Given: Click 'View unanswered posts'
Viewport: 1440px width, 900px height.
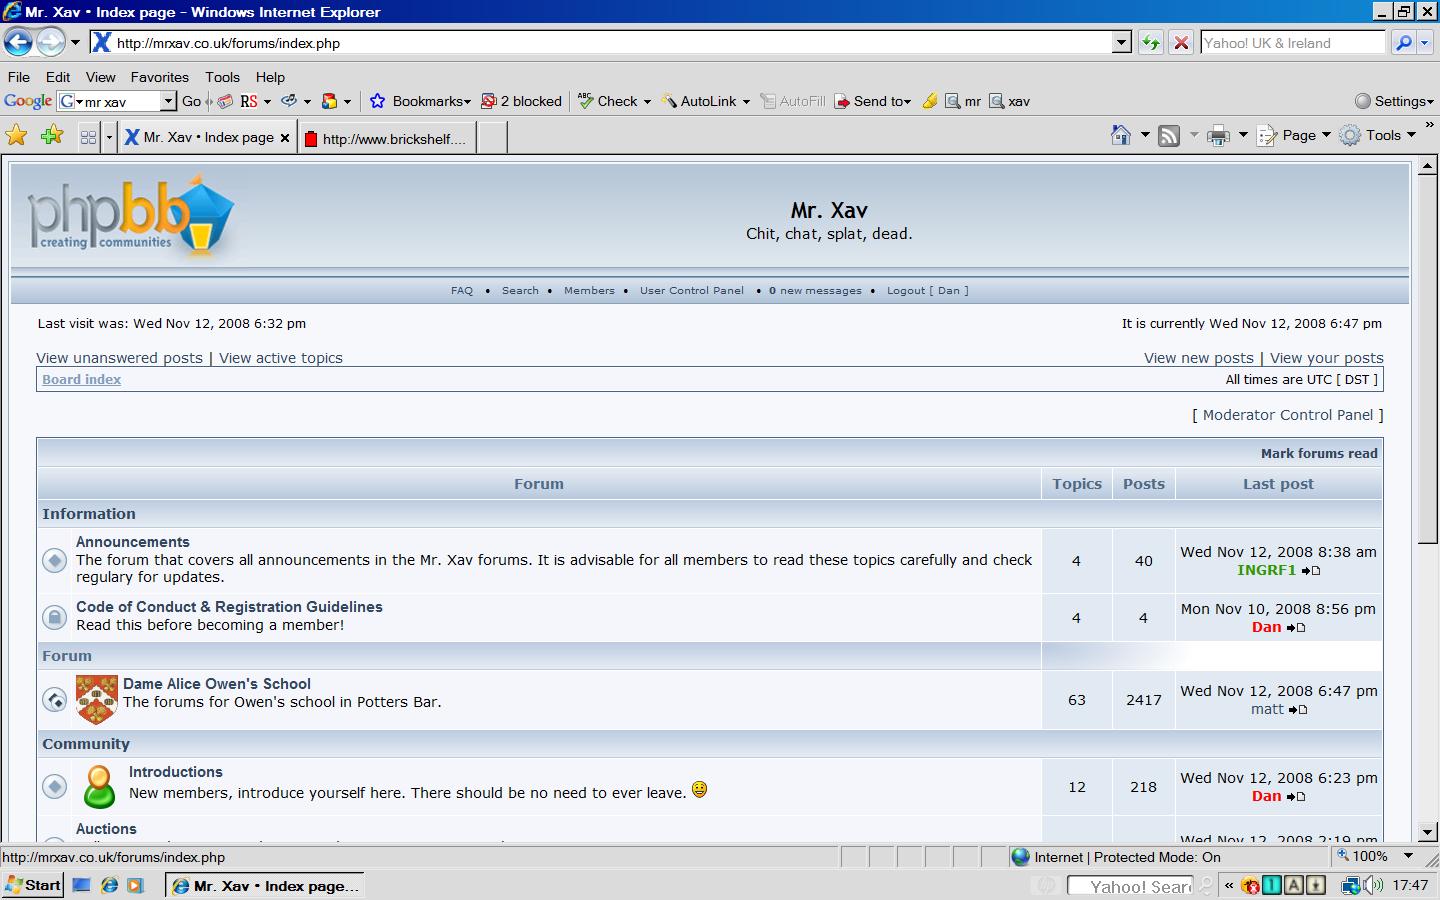Looking at the screenshot, I should pyautogui.click(x=119, y=358).
